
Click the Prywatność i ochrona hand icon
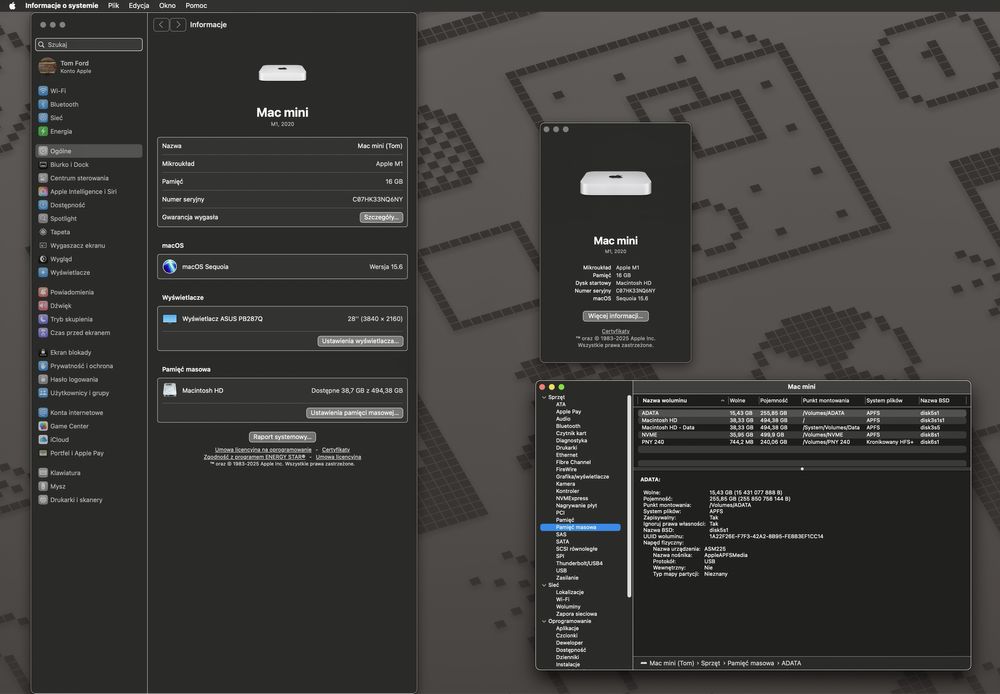pos(43,365)
